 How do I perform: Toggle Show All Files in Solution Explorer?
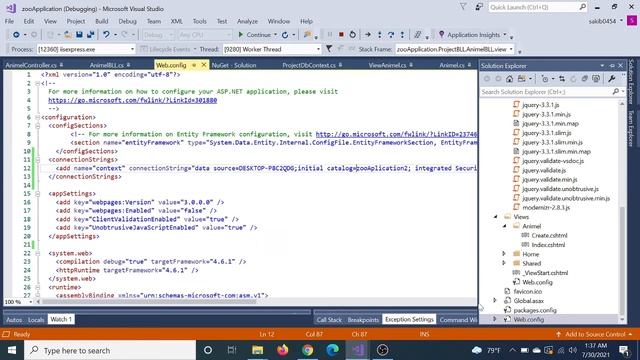(596, 79)
